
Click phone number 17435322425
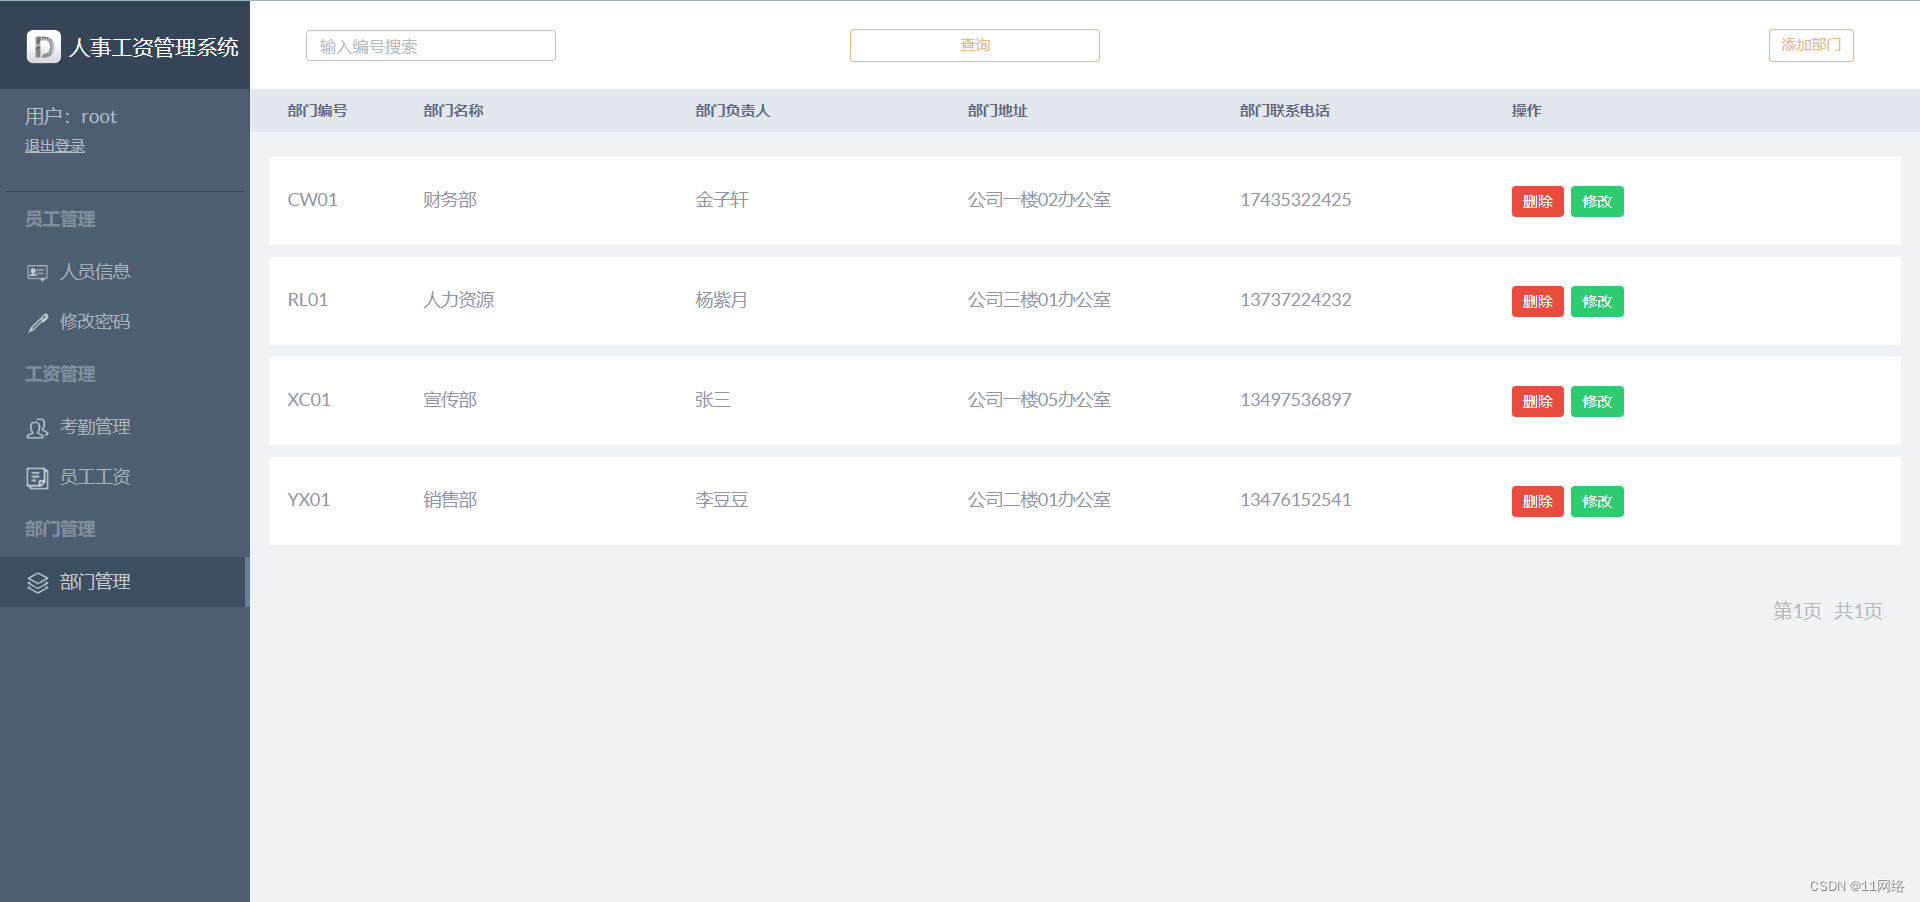point(1295,200)
